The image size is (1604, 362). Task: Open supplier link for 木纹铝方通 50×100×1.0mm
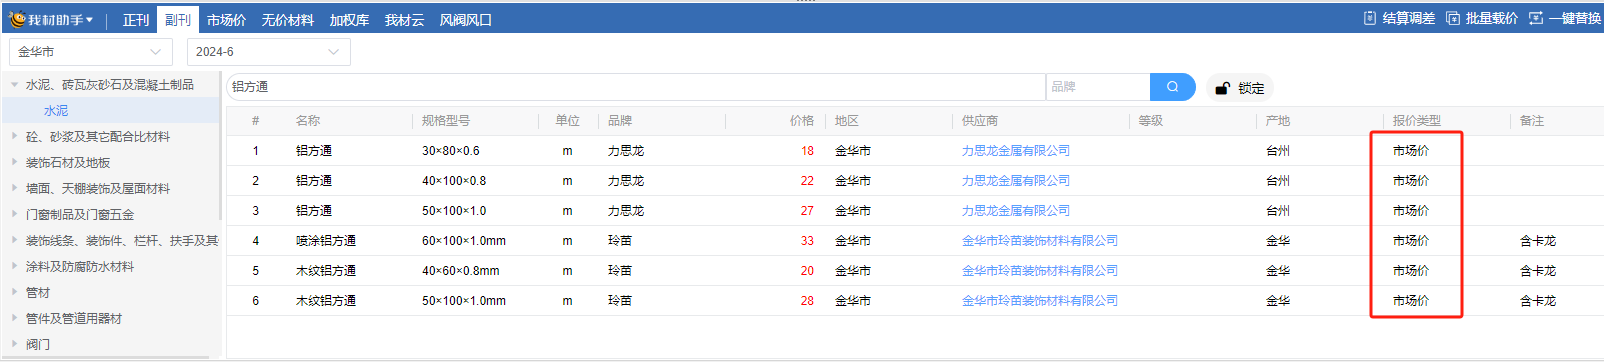pyautogui.click(x=1039, y=301)
